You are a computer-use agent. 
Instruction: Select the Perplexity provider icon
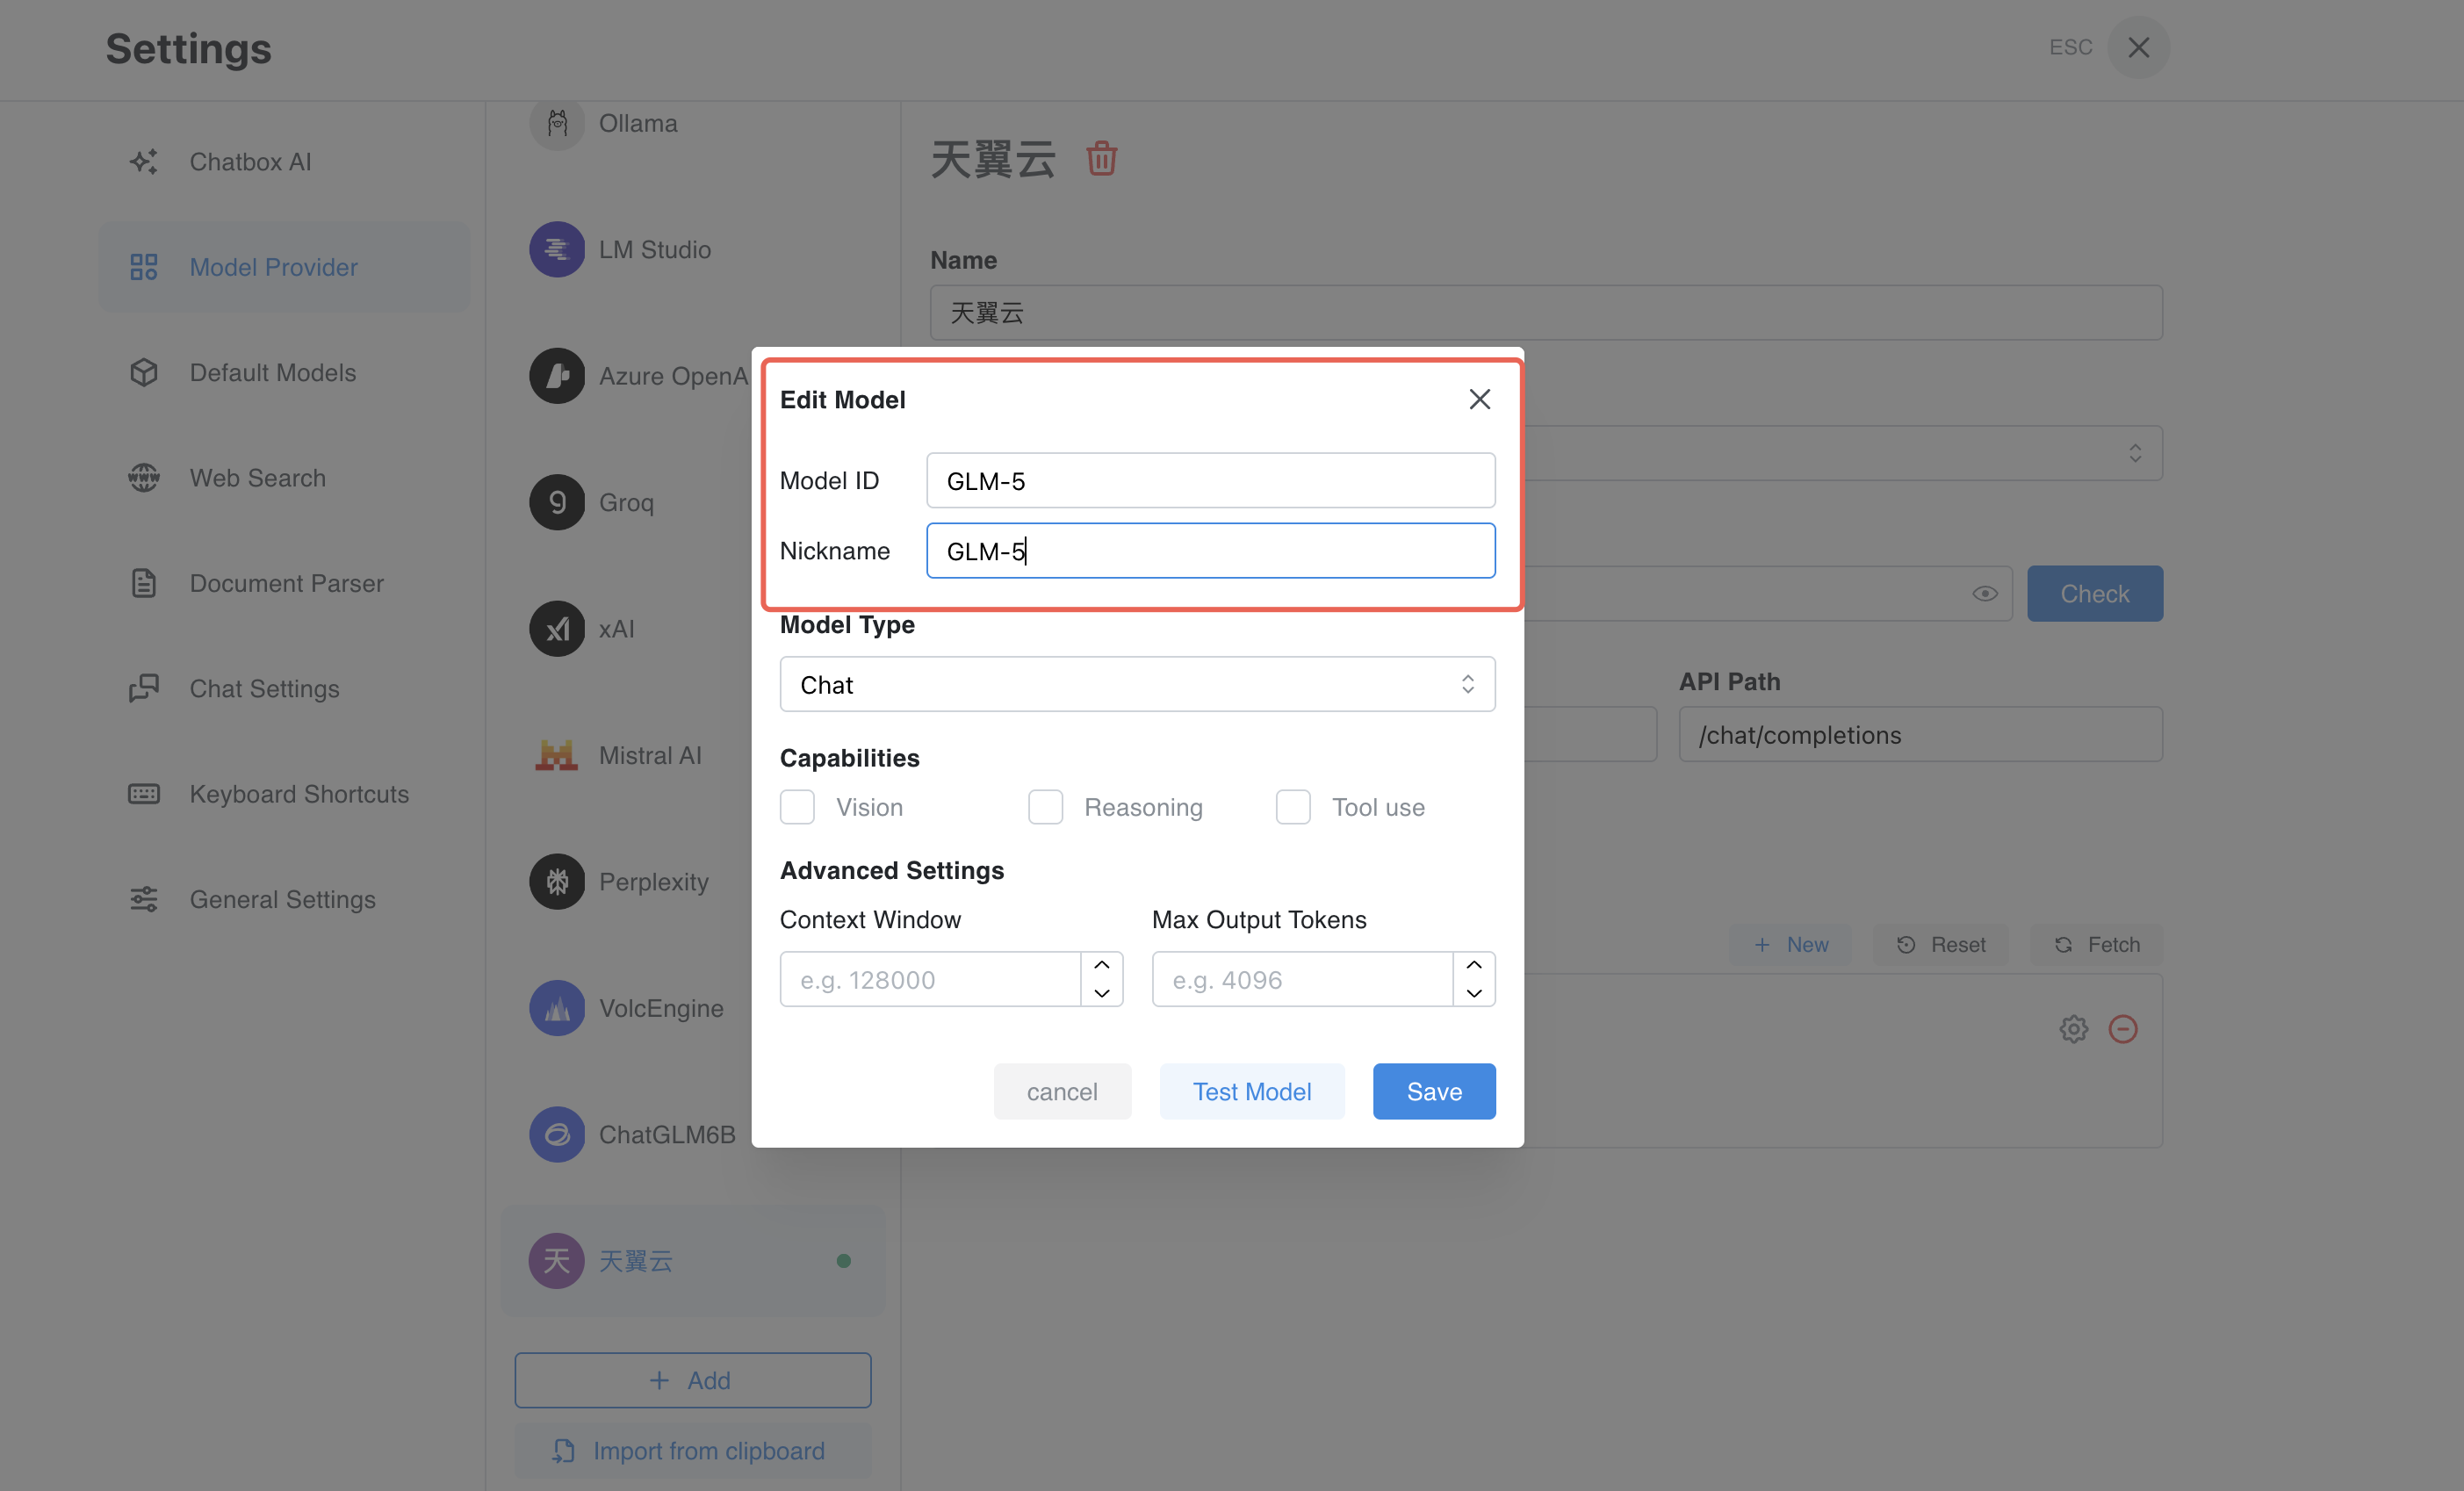point(557,881)
